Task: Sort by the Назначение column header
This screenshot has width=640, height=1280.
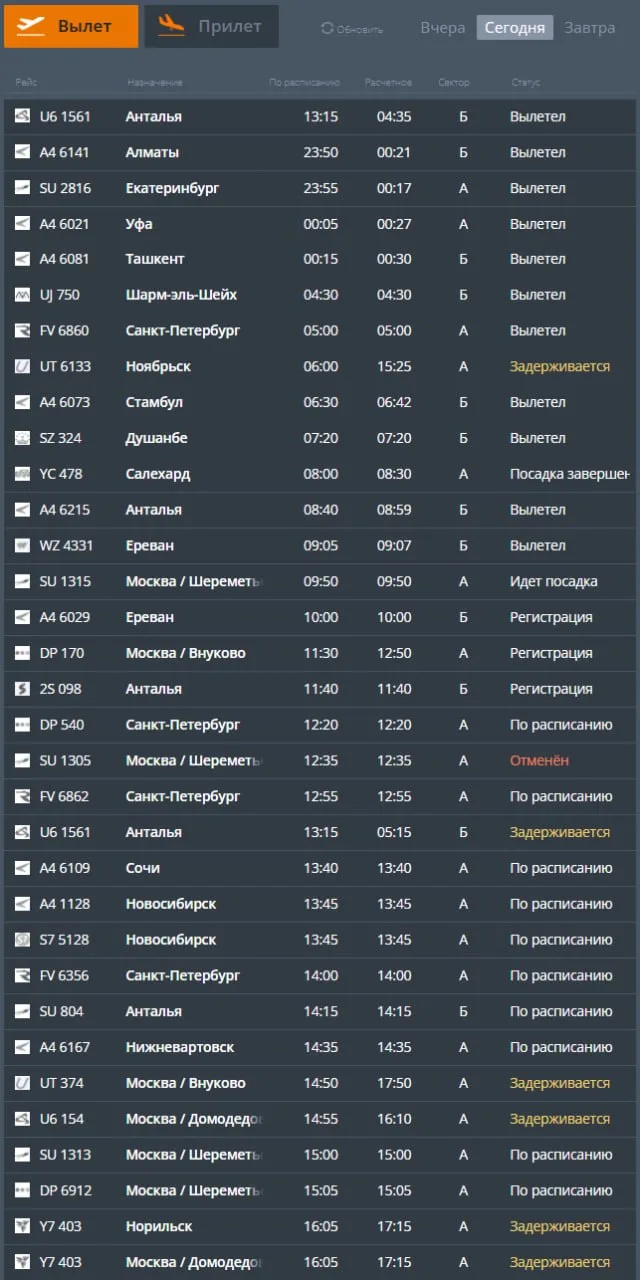Action: pos(155,82)
